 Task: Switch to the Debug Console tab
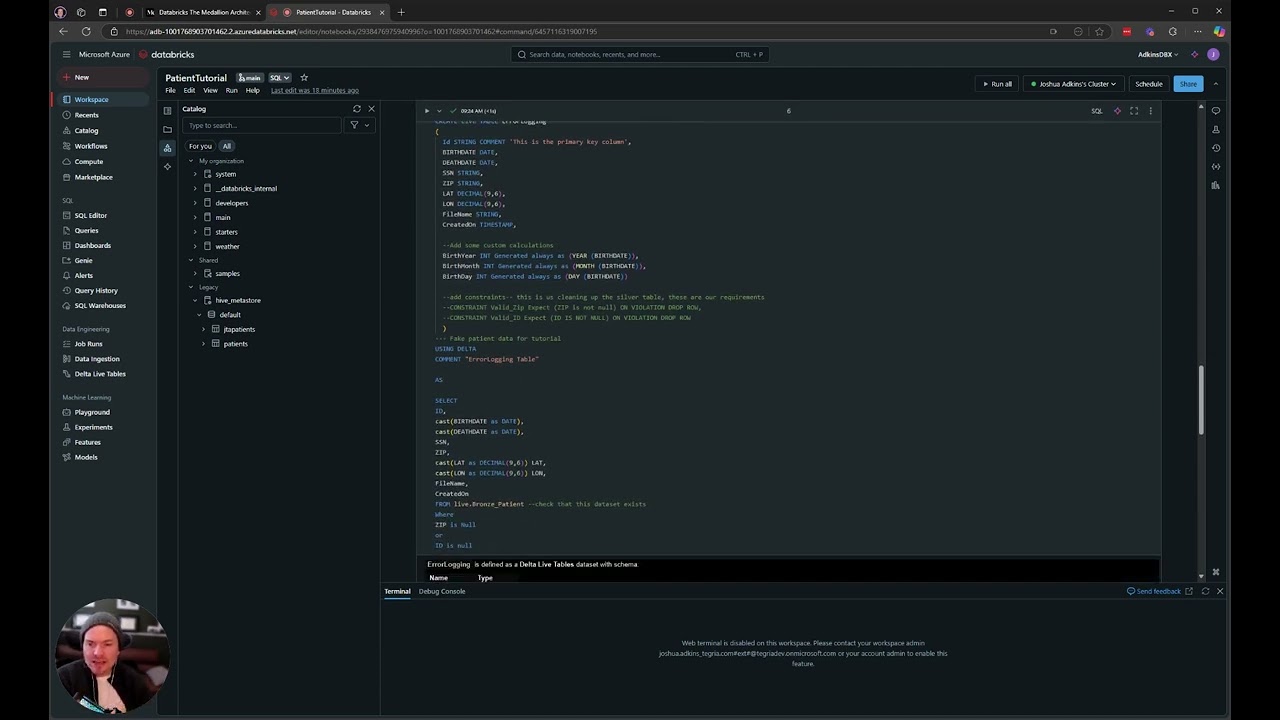(442, 591)
